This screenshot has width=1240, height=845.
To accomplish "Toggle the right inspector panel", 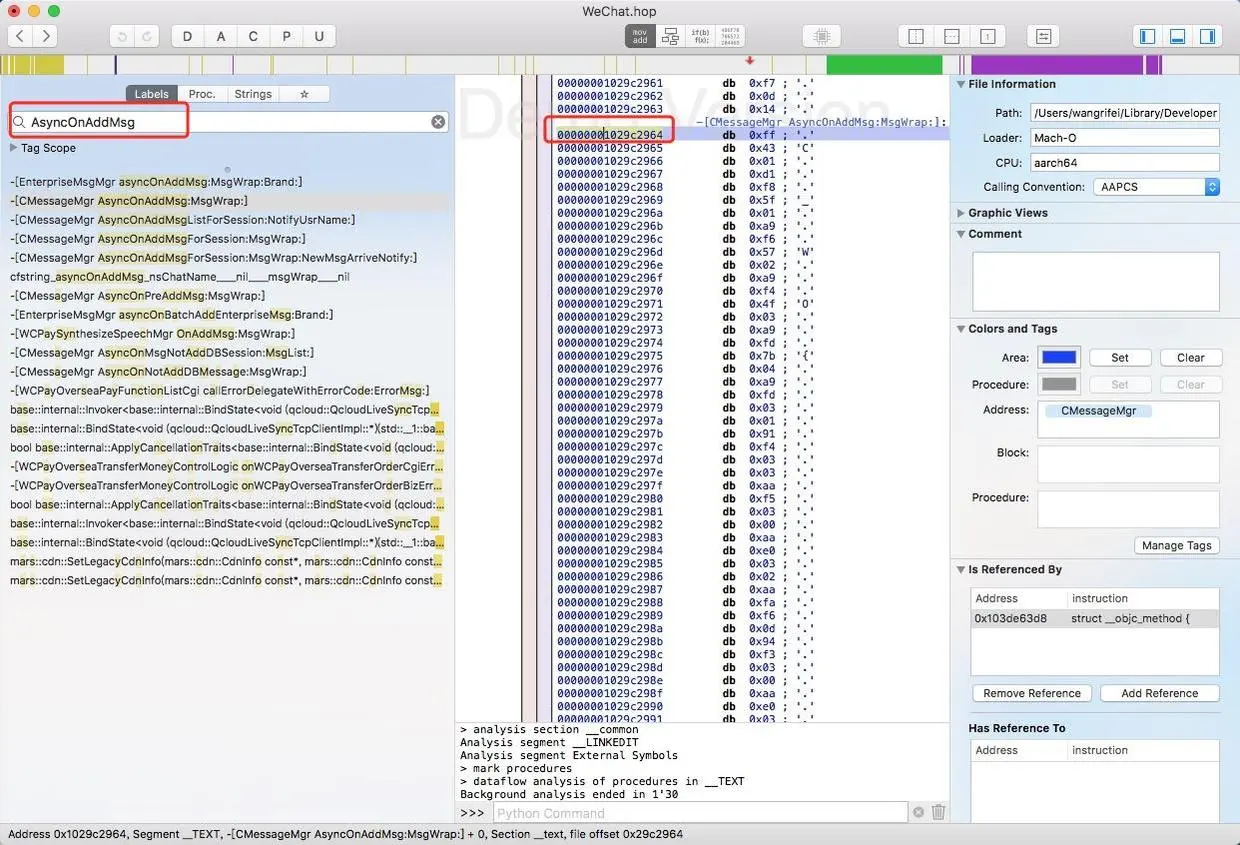I will [1207, 36].
